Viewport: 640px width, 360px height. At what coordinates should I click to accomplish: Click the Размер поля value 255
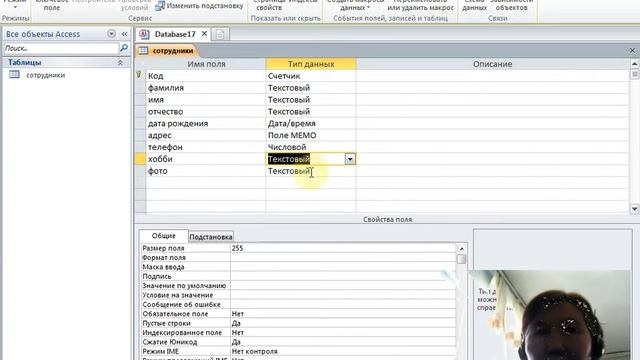tap(343, 248)
